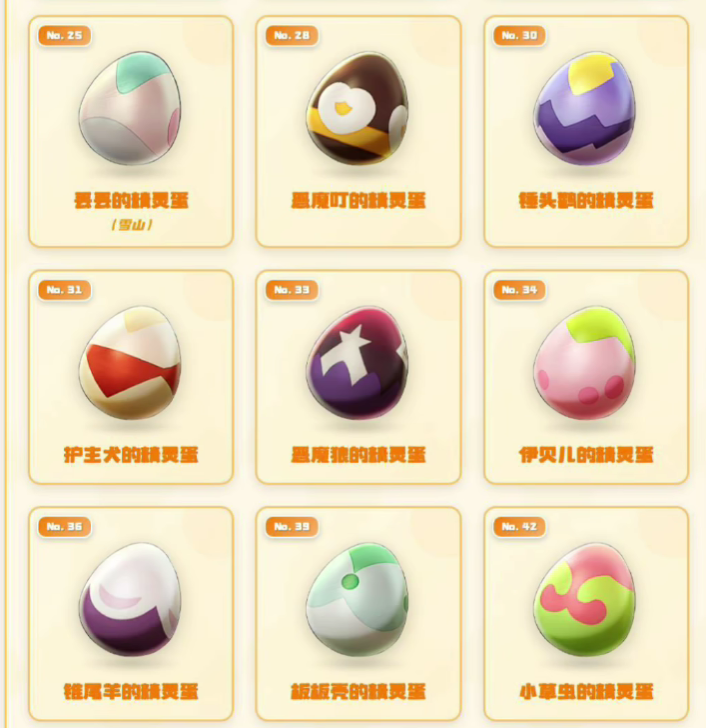Click the 伊贝儿的精灵蛋 name label

click(x=586, y=455)
